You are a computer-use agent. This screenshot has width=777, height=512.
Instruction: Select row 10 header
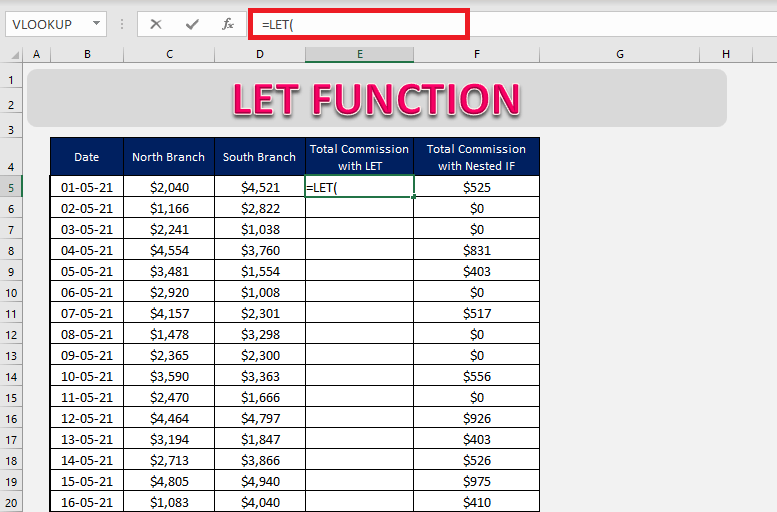(x=11, y=292)
